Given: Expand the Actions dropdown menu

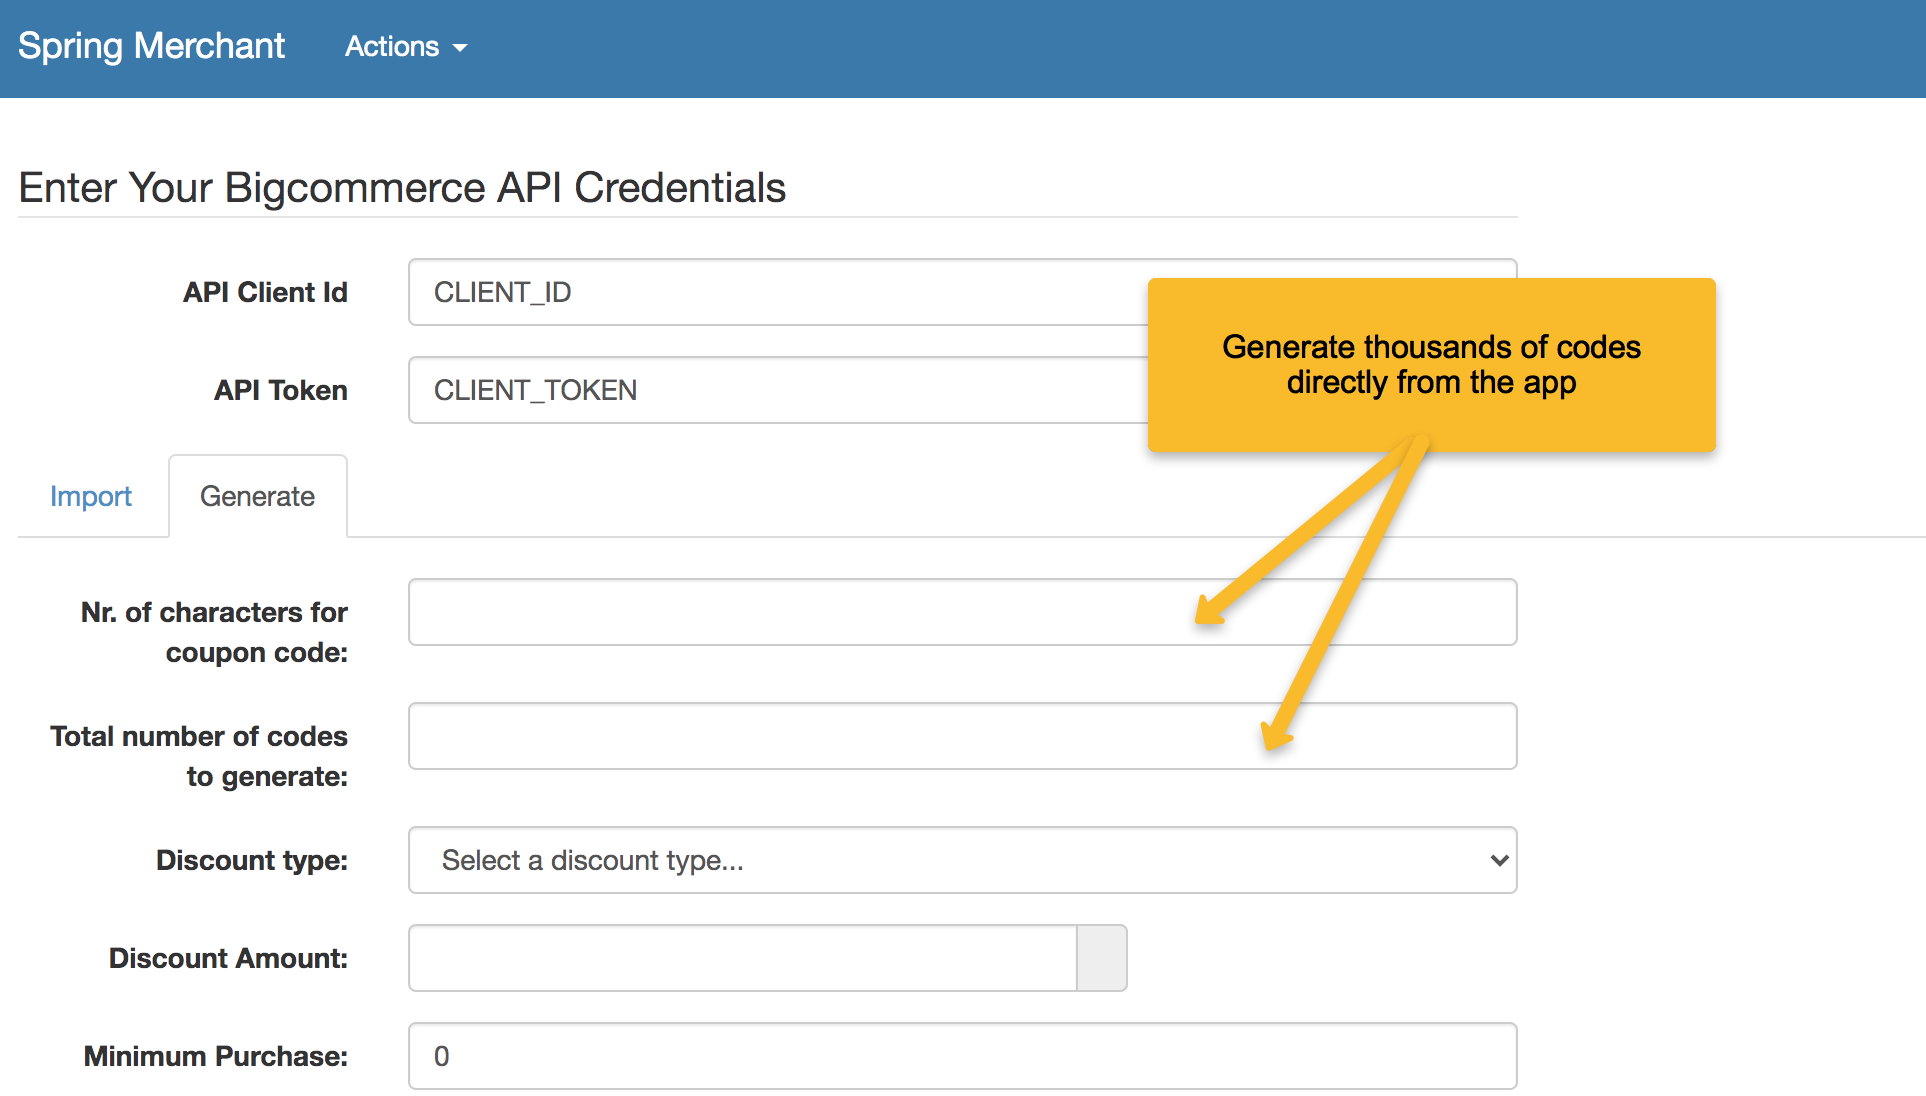Looking at the screenshot, I should coord(406,46).
